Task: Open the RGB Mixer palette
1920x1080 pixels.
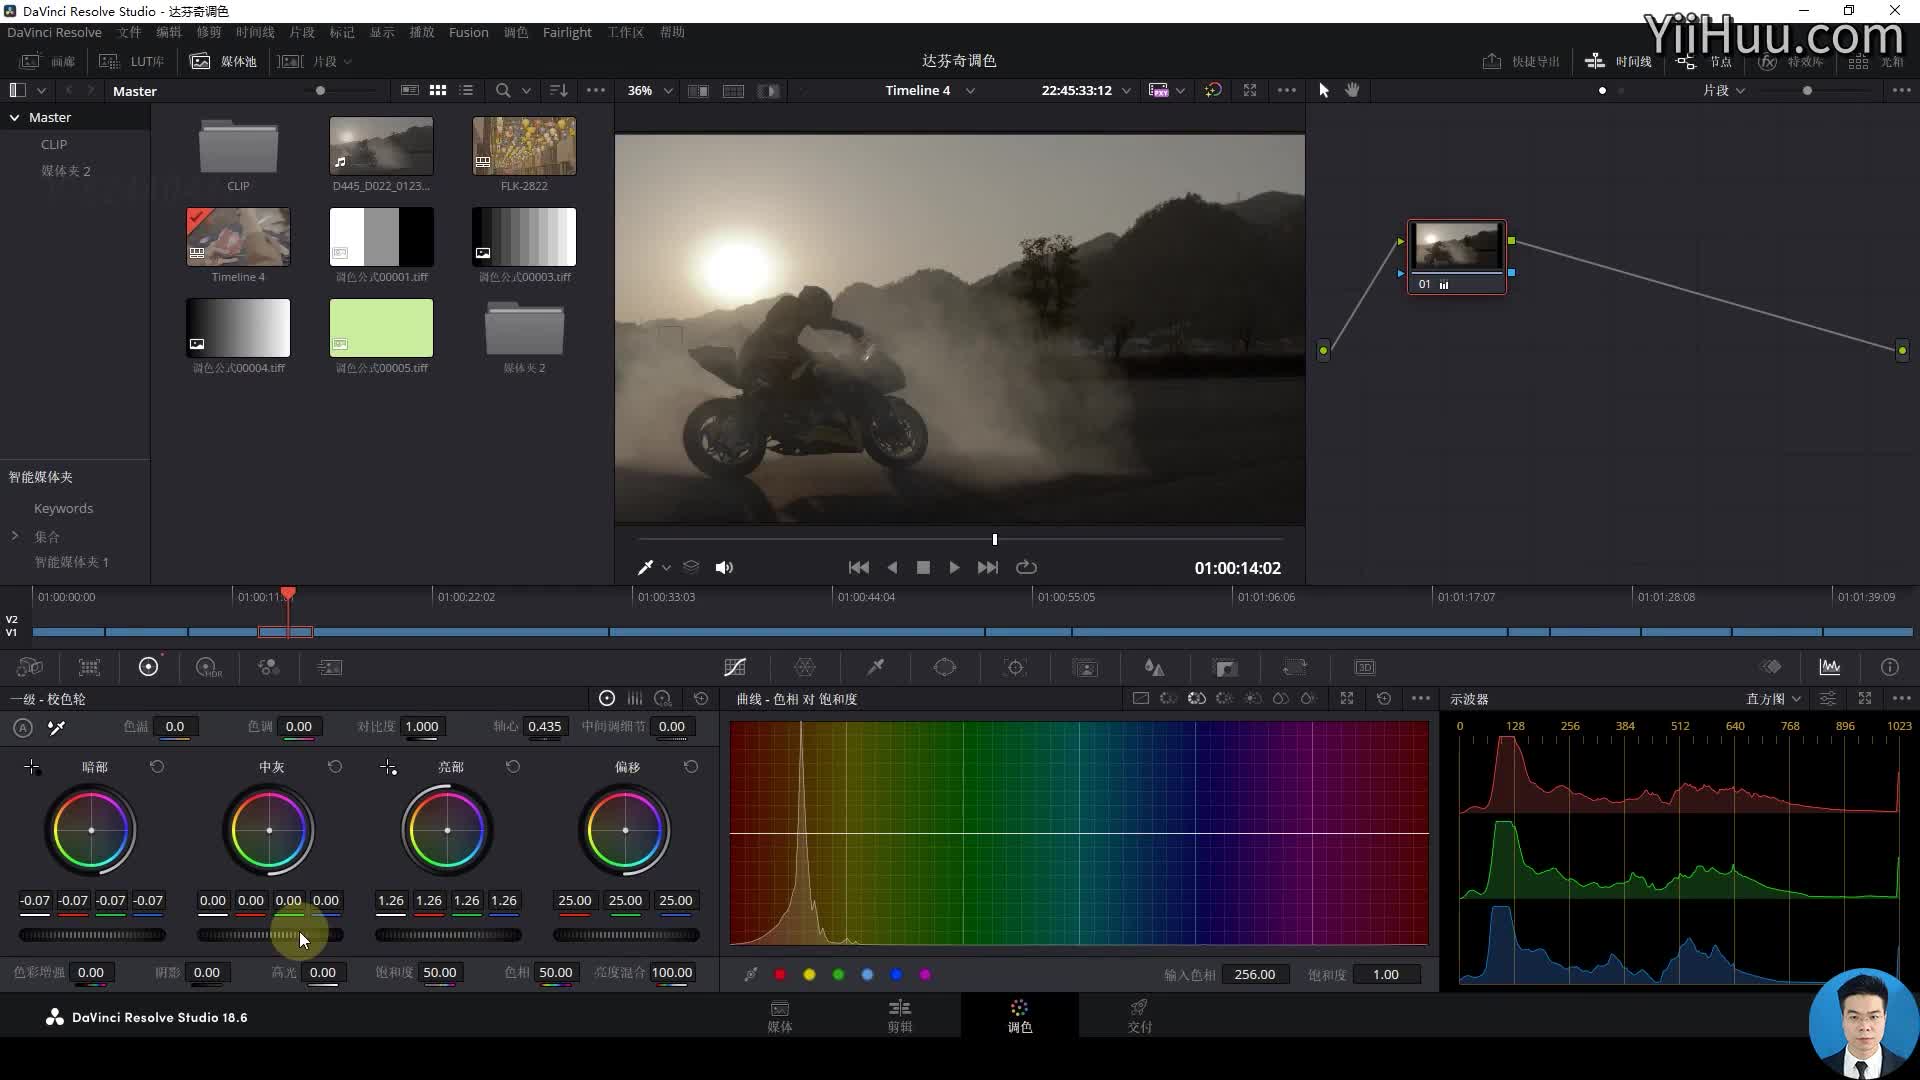Action: [268, 667]
